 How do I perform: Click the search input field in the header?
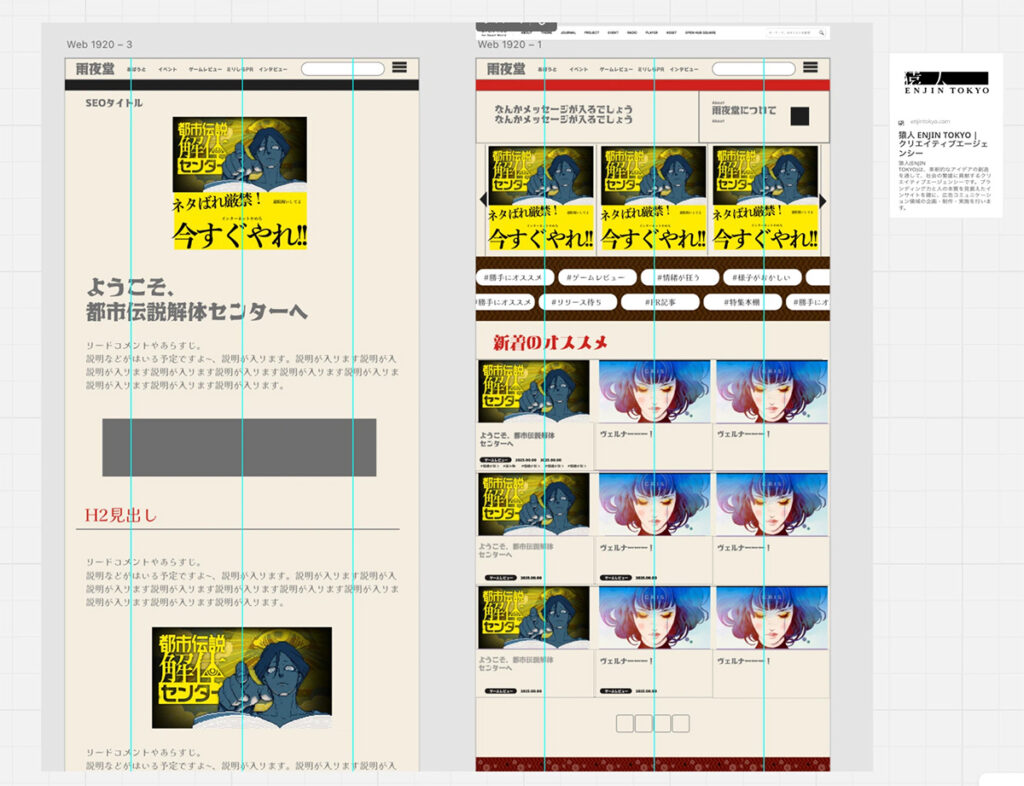(753, 69)
